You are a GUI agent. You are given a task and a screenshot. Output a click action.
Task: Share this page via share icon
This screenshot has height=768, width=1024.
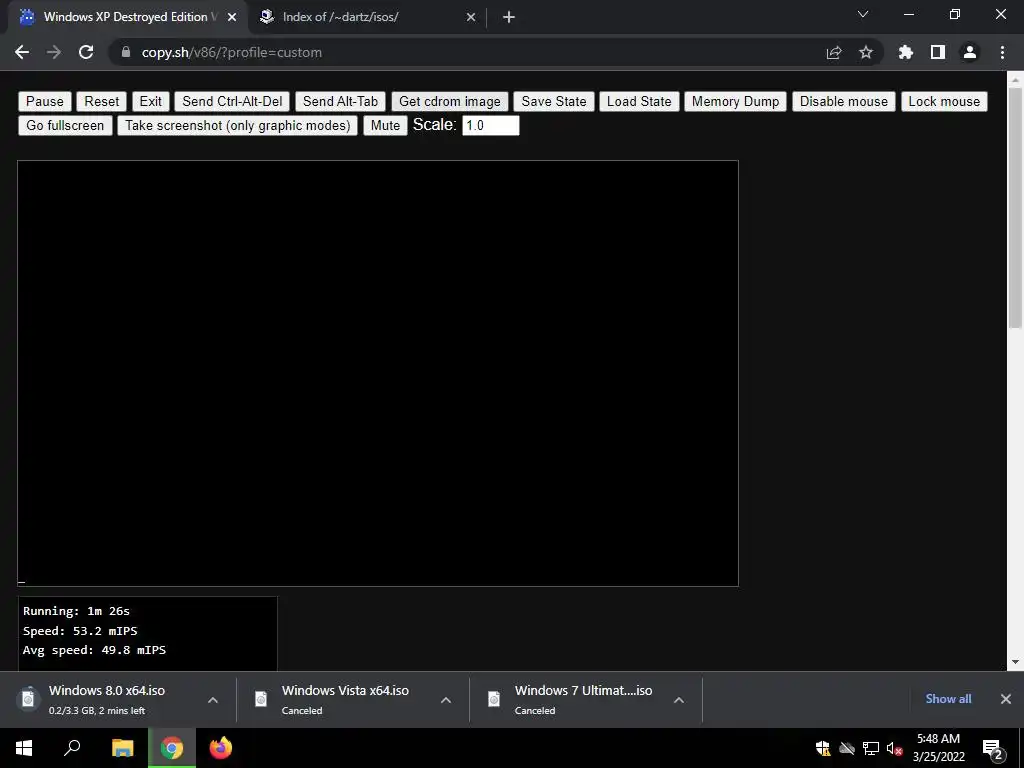[834, 52]
